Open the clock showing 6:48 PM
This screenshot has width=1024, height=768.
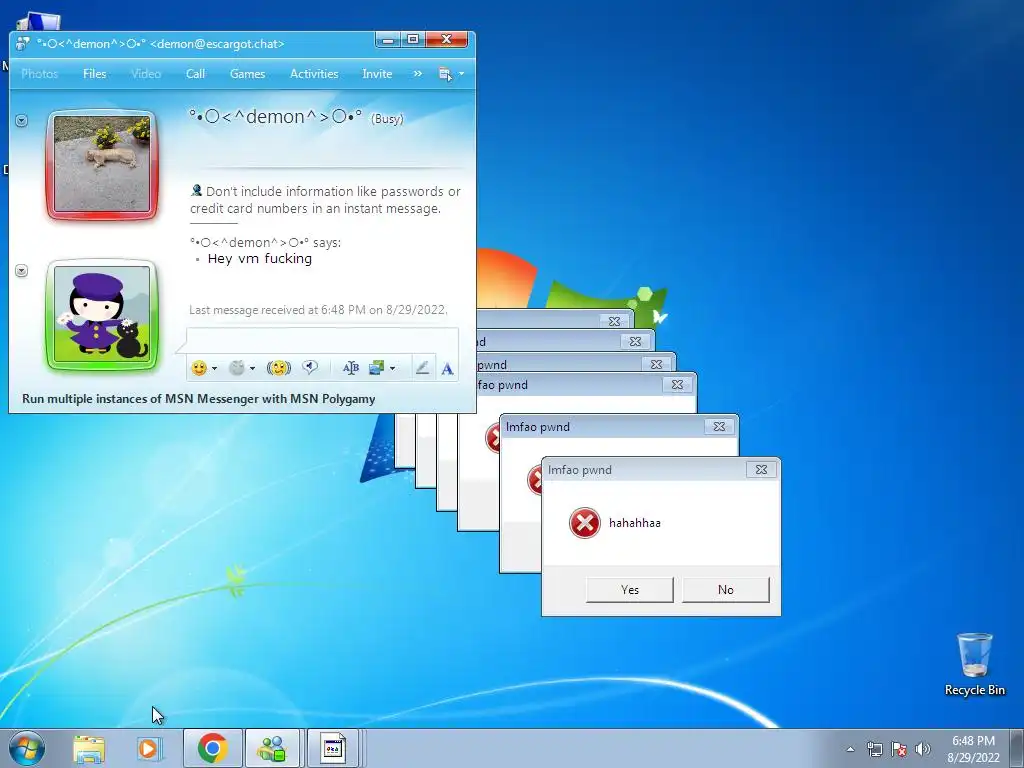(x=973, y=749)
